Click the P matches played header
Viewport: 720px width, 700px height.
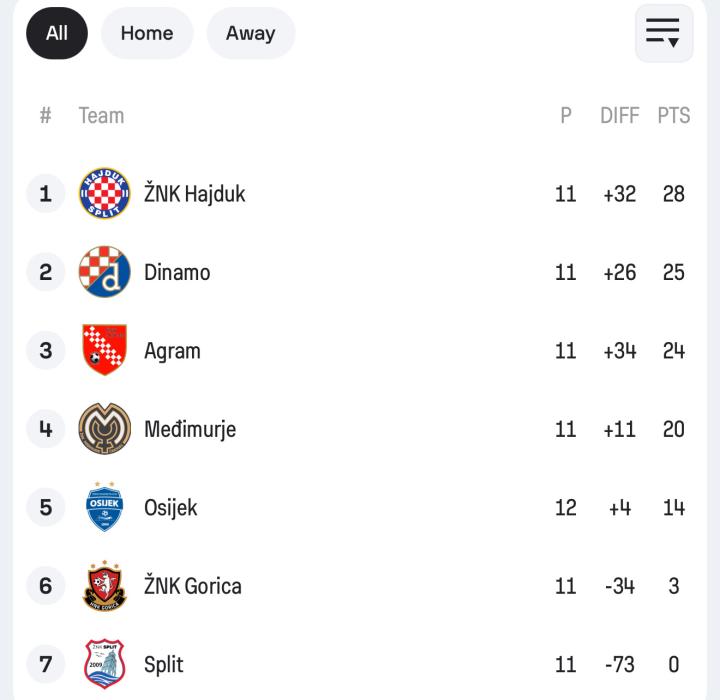566,115
